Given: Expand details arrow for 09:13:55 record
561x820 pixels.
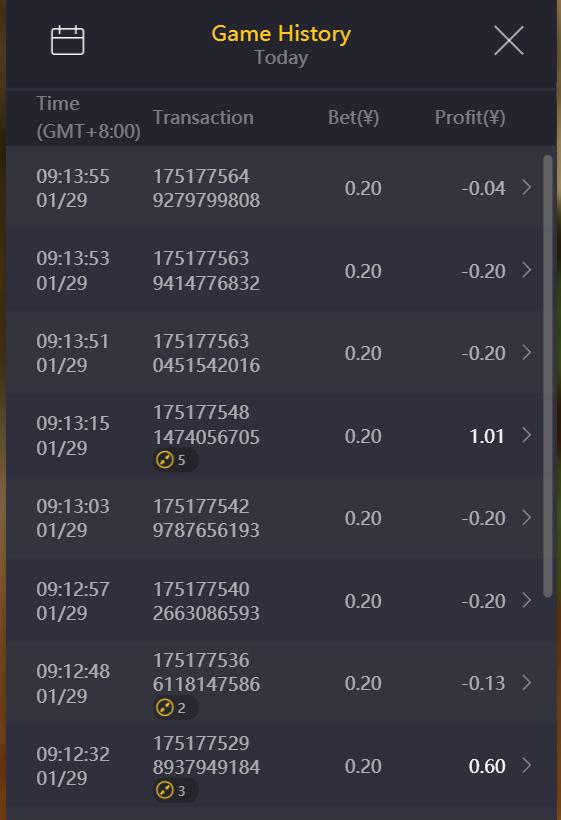Looking at the screenshot, I should pyautogui.click(x=527, y=187).
